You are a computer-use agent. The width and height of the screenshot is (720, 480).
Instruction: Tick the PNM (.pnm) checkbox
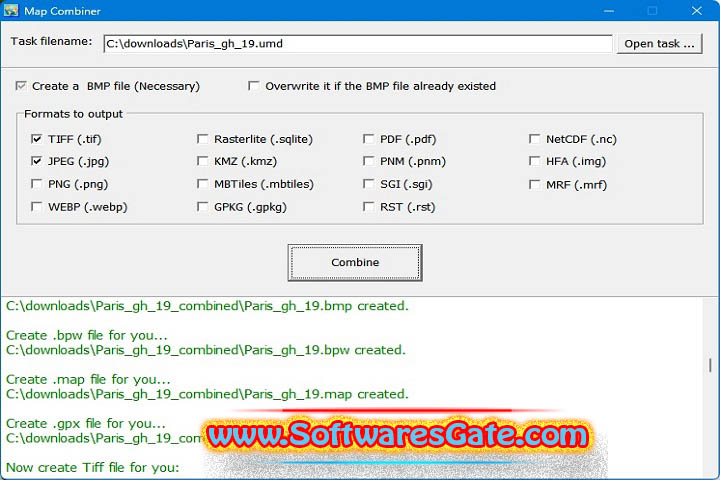368,161
